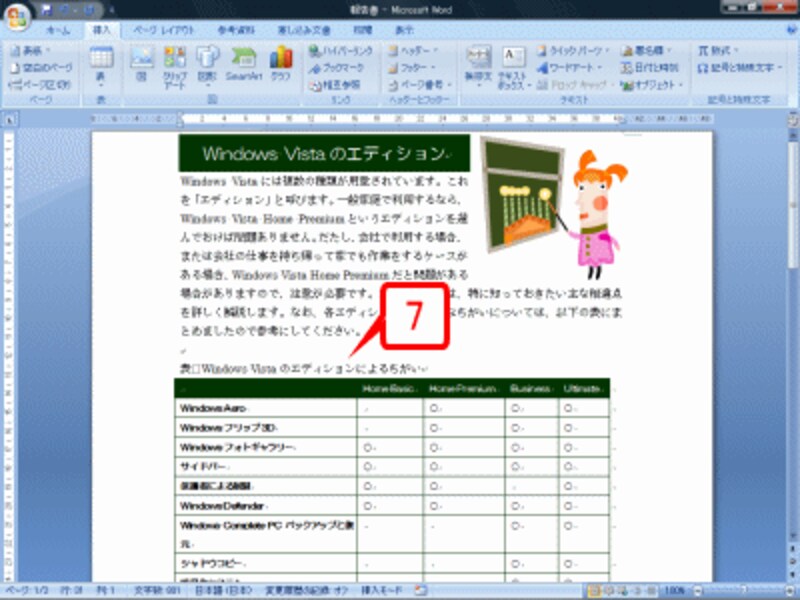Open the Office button menu

pos(17,16)
